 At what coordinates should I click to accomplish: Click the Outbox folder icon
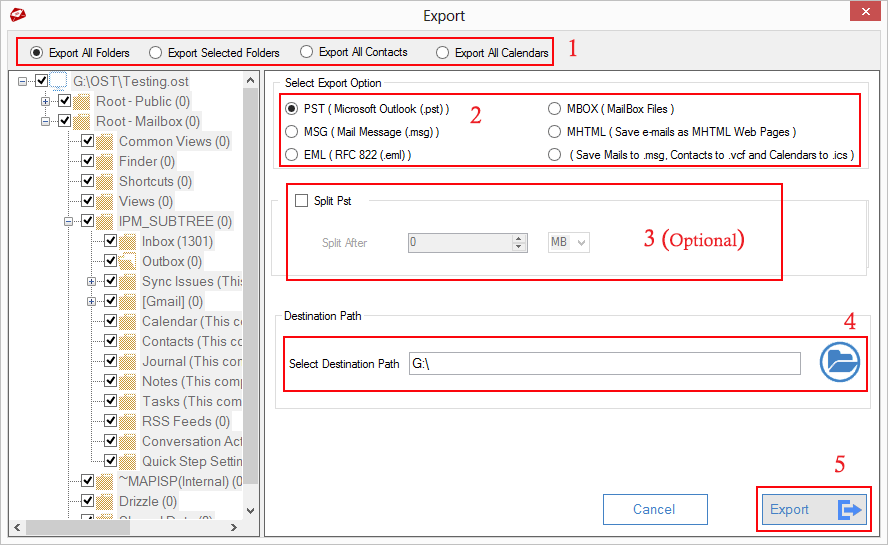128,261
